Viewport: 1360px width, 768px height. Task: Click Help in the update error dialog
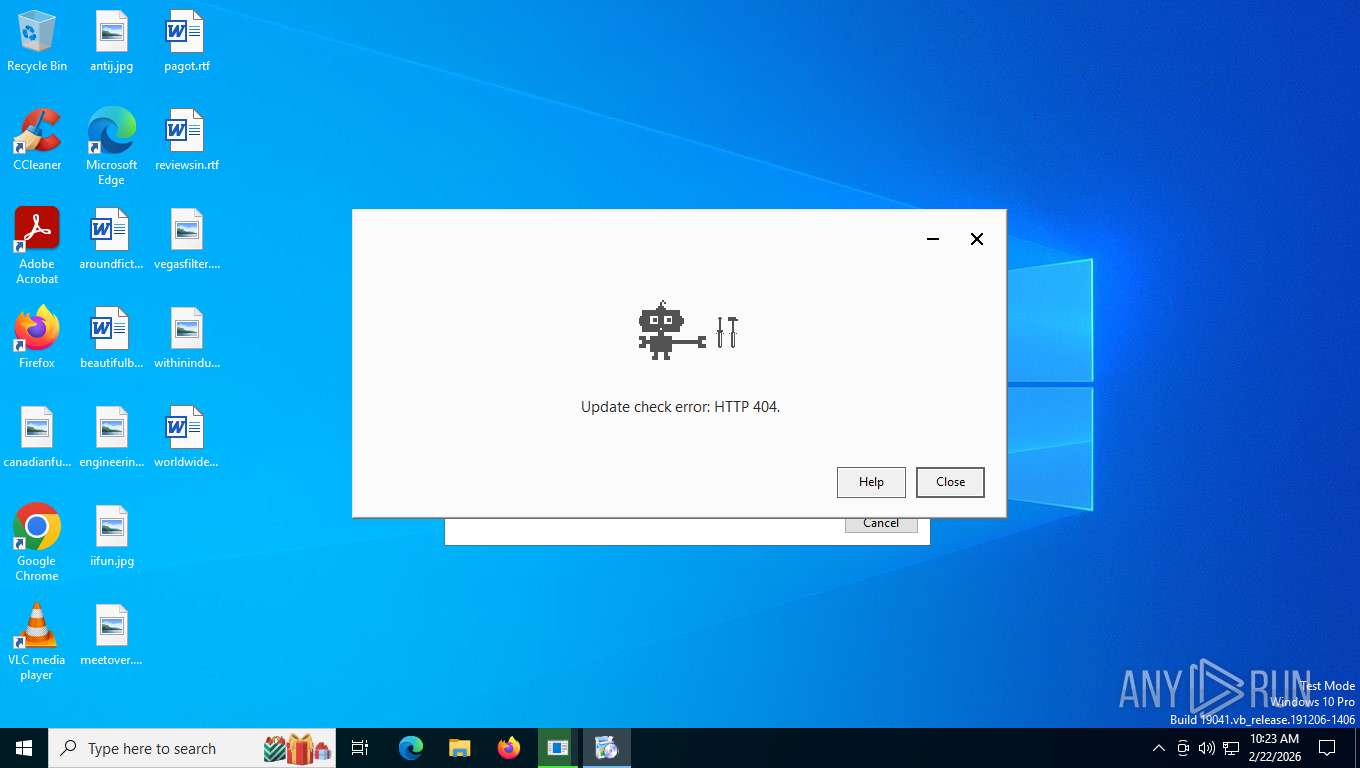(871, 482)
